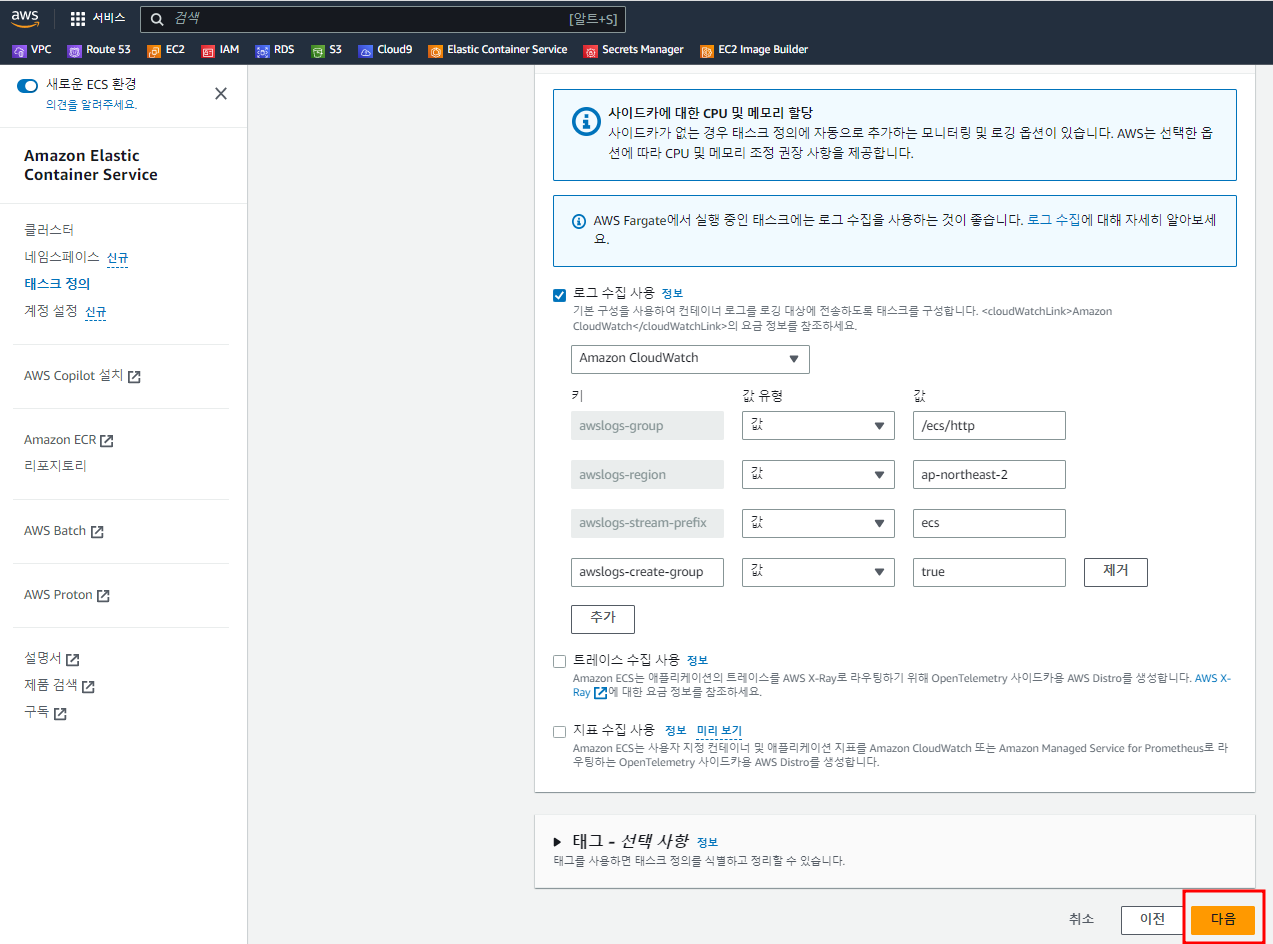The height and width of the screenshot is (944, 1273).
Task: Click 의견을 알려주세요 feedback link
Action: tap(91, 104)
